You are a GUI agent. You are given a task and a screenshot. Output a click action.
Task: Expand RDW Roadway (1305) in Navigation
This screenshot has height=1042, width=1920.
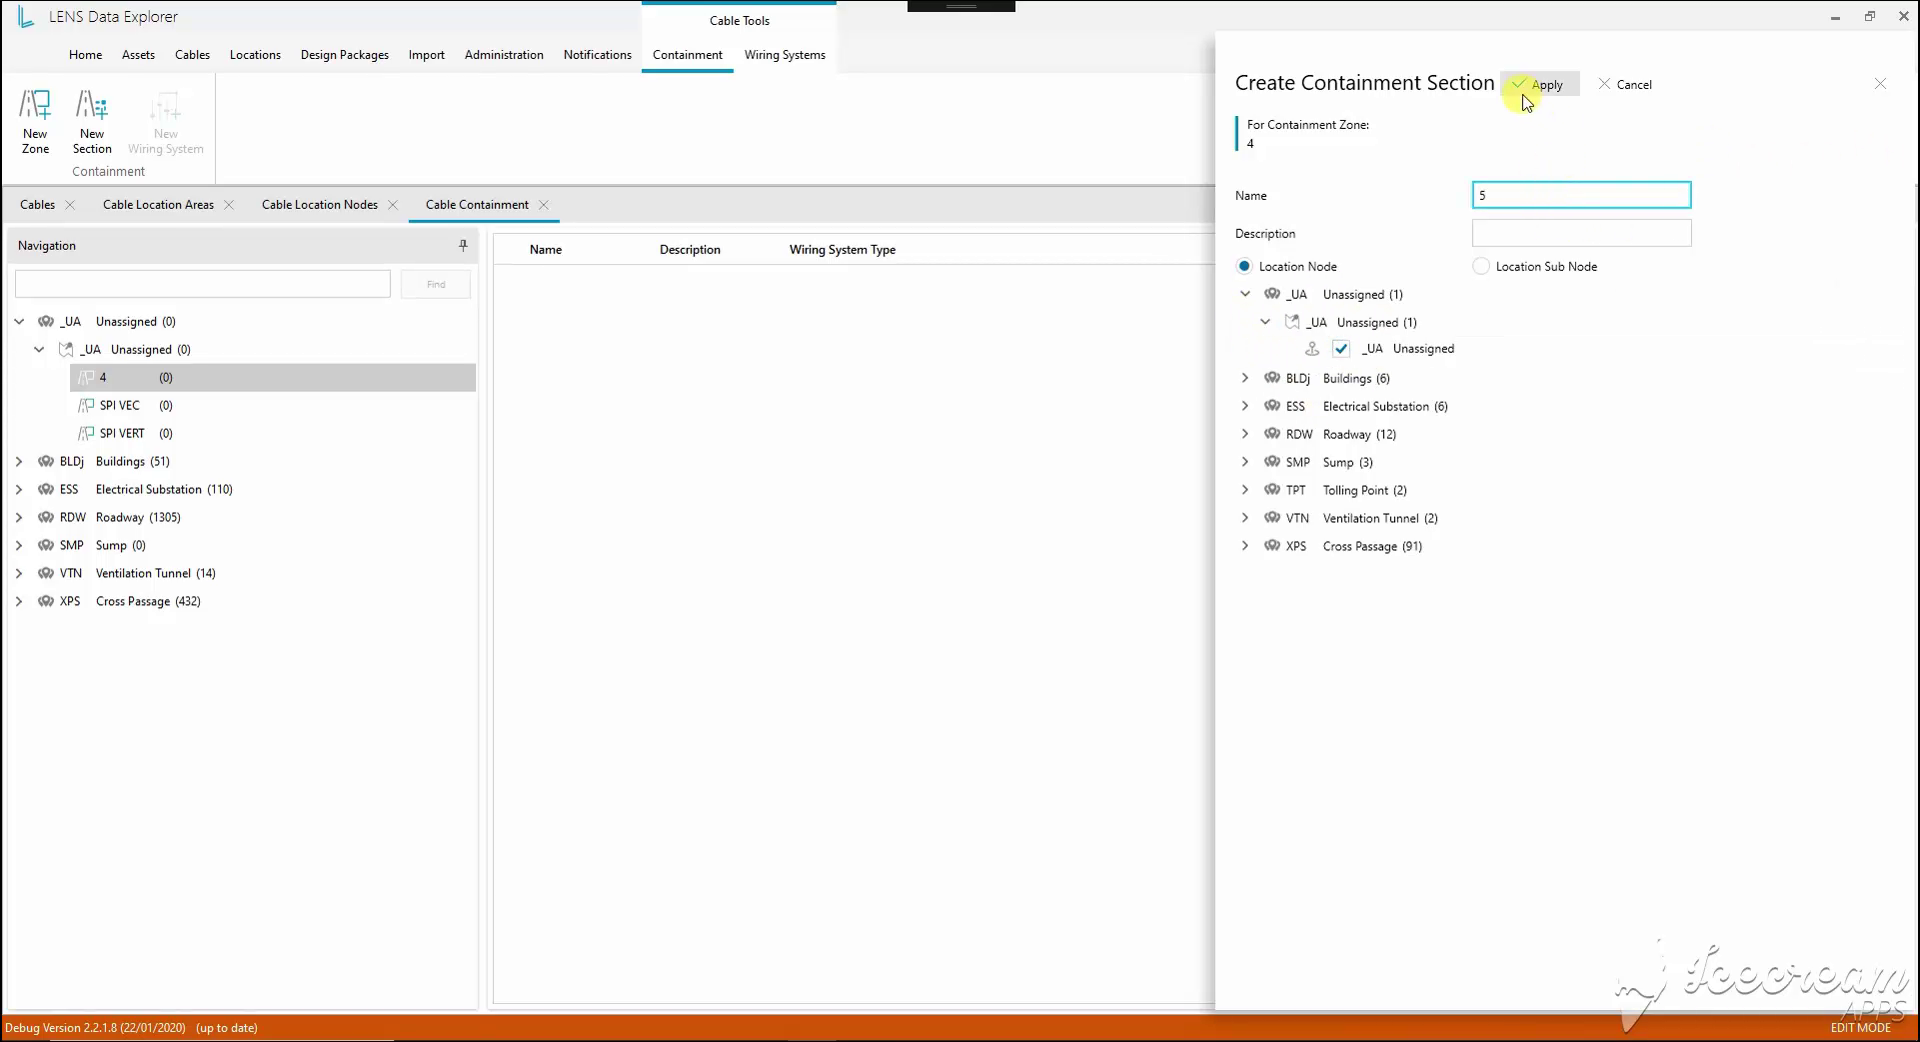(19, 518)
